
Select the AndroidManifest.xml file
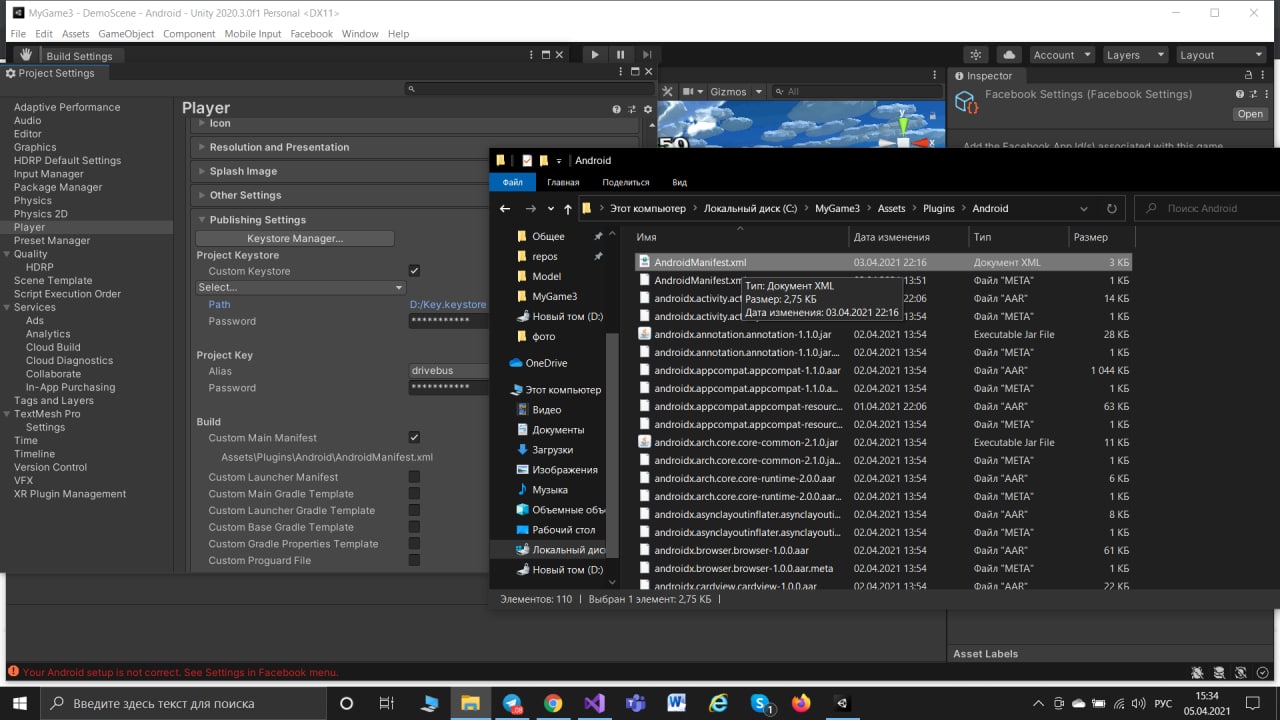[884, 262]
